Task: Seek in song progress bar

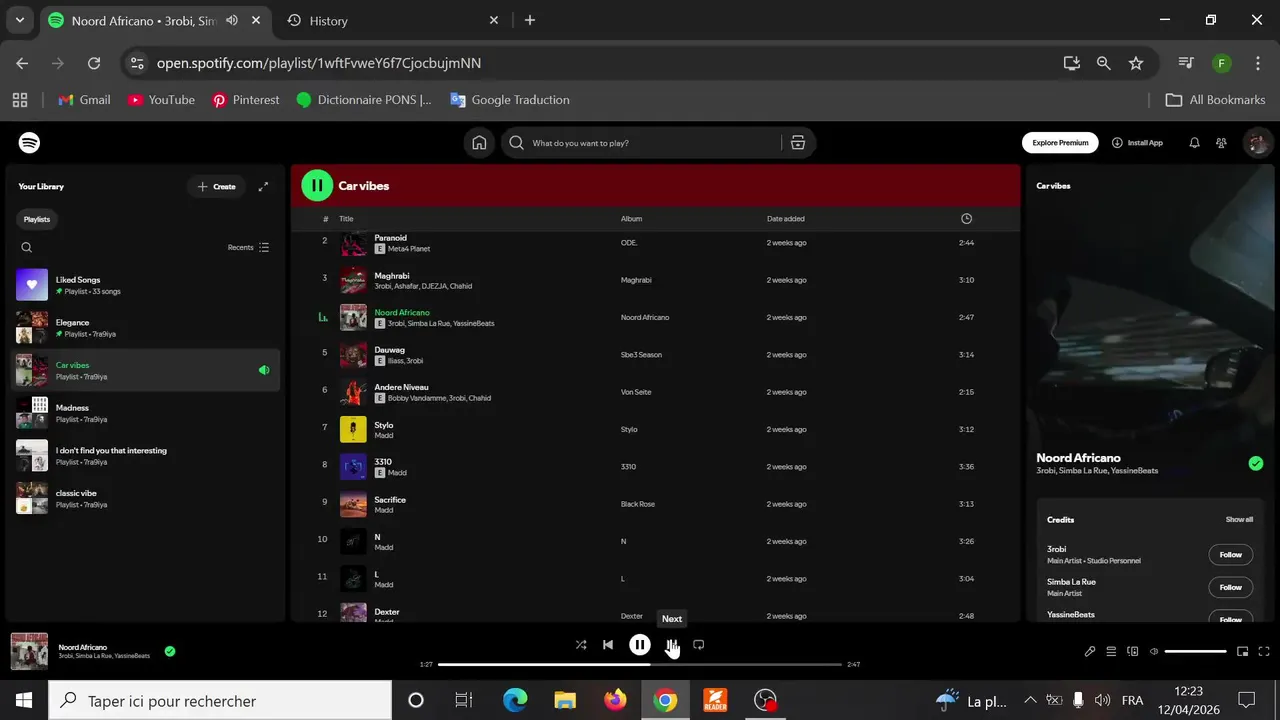Action: 640,664
